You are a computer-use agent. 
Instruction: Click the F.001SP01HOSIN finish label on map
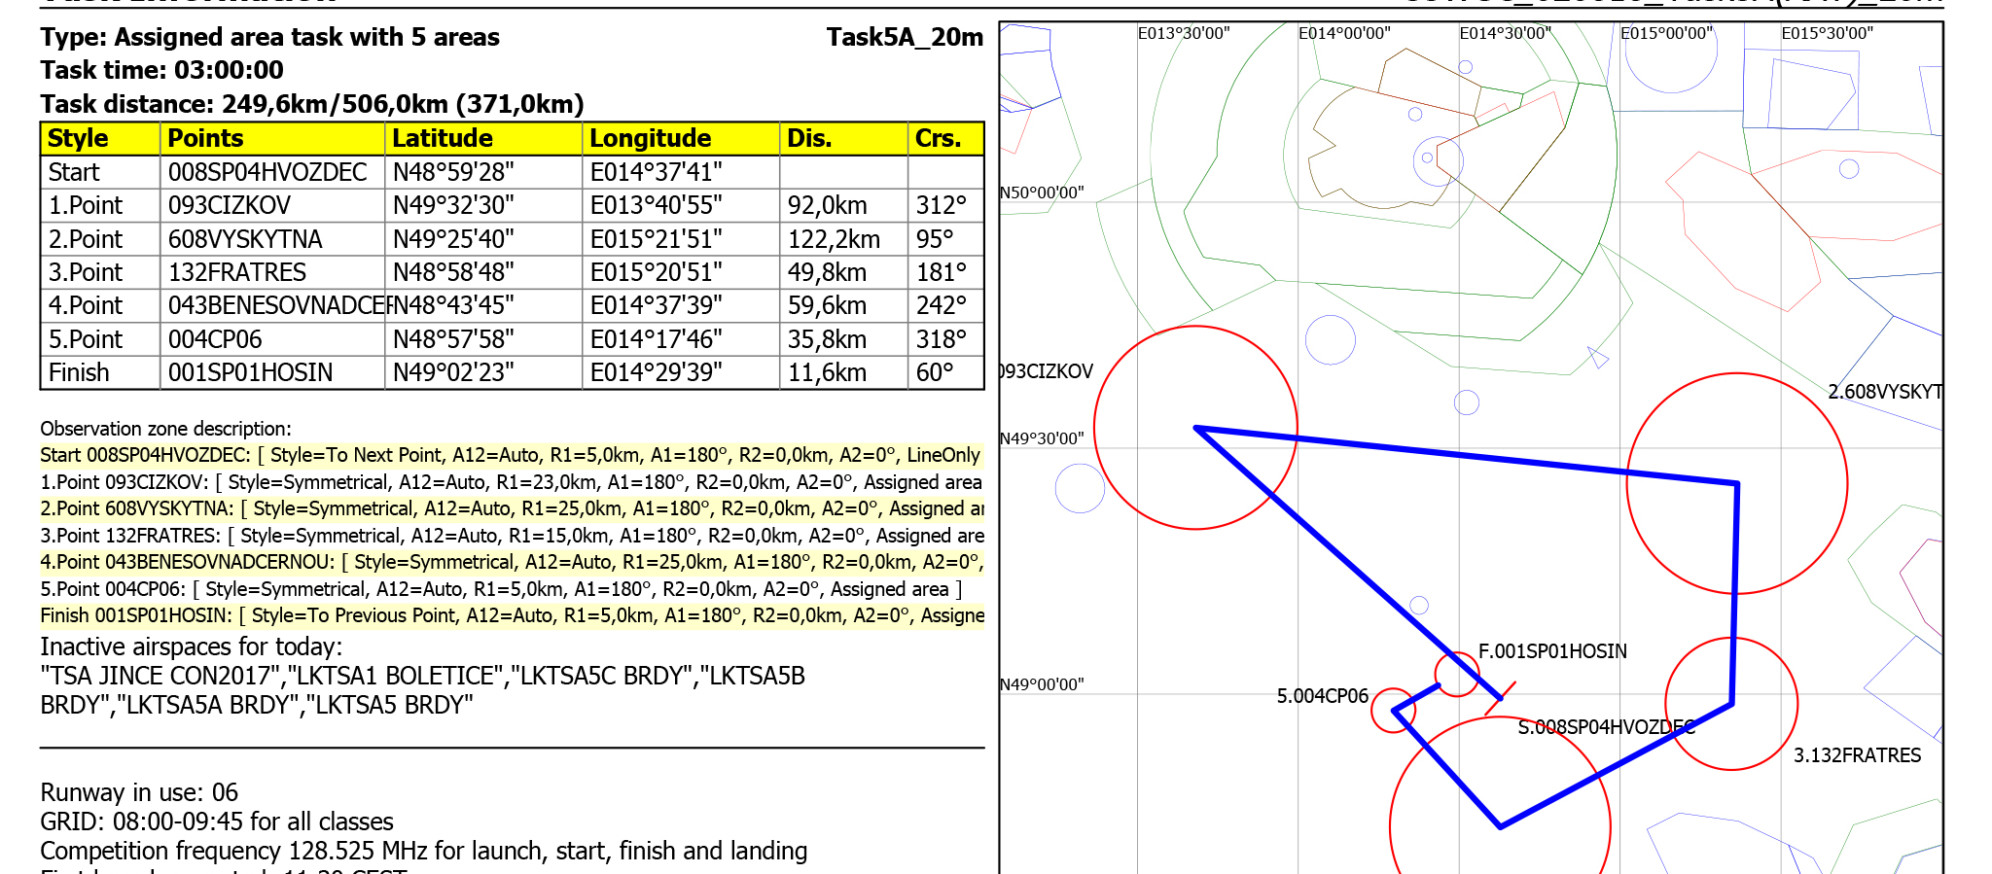[1552, 652]
